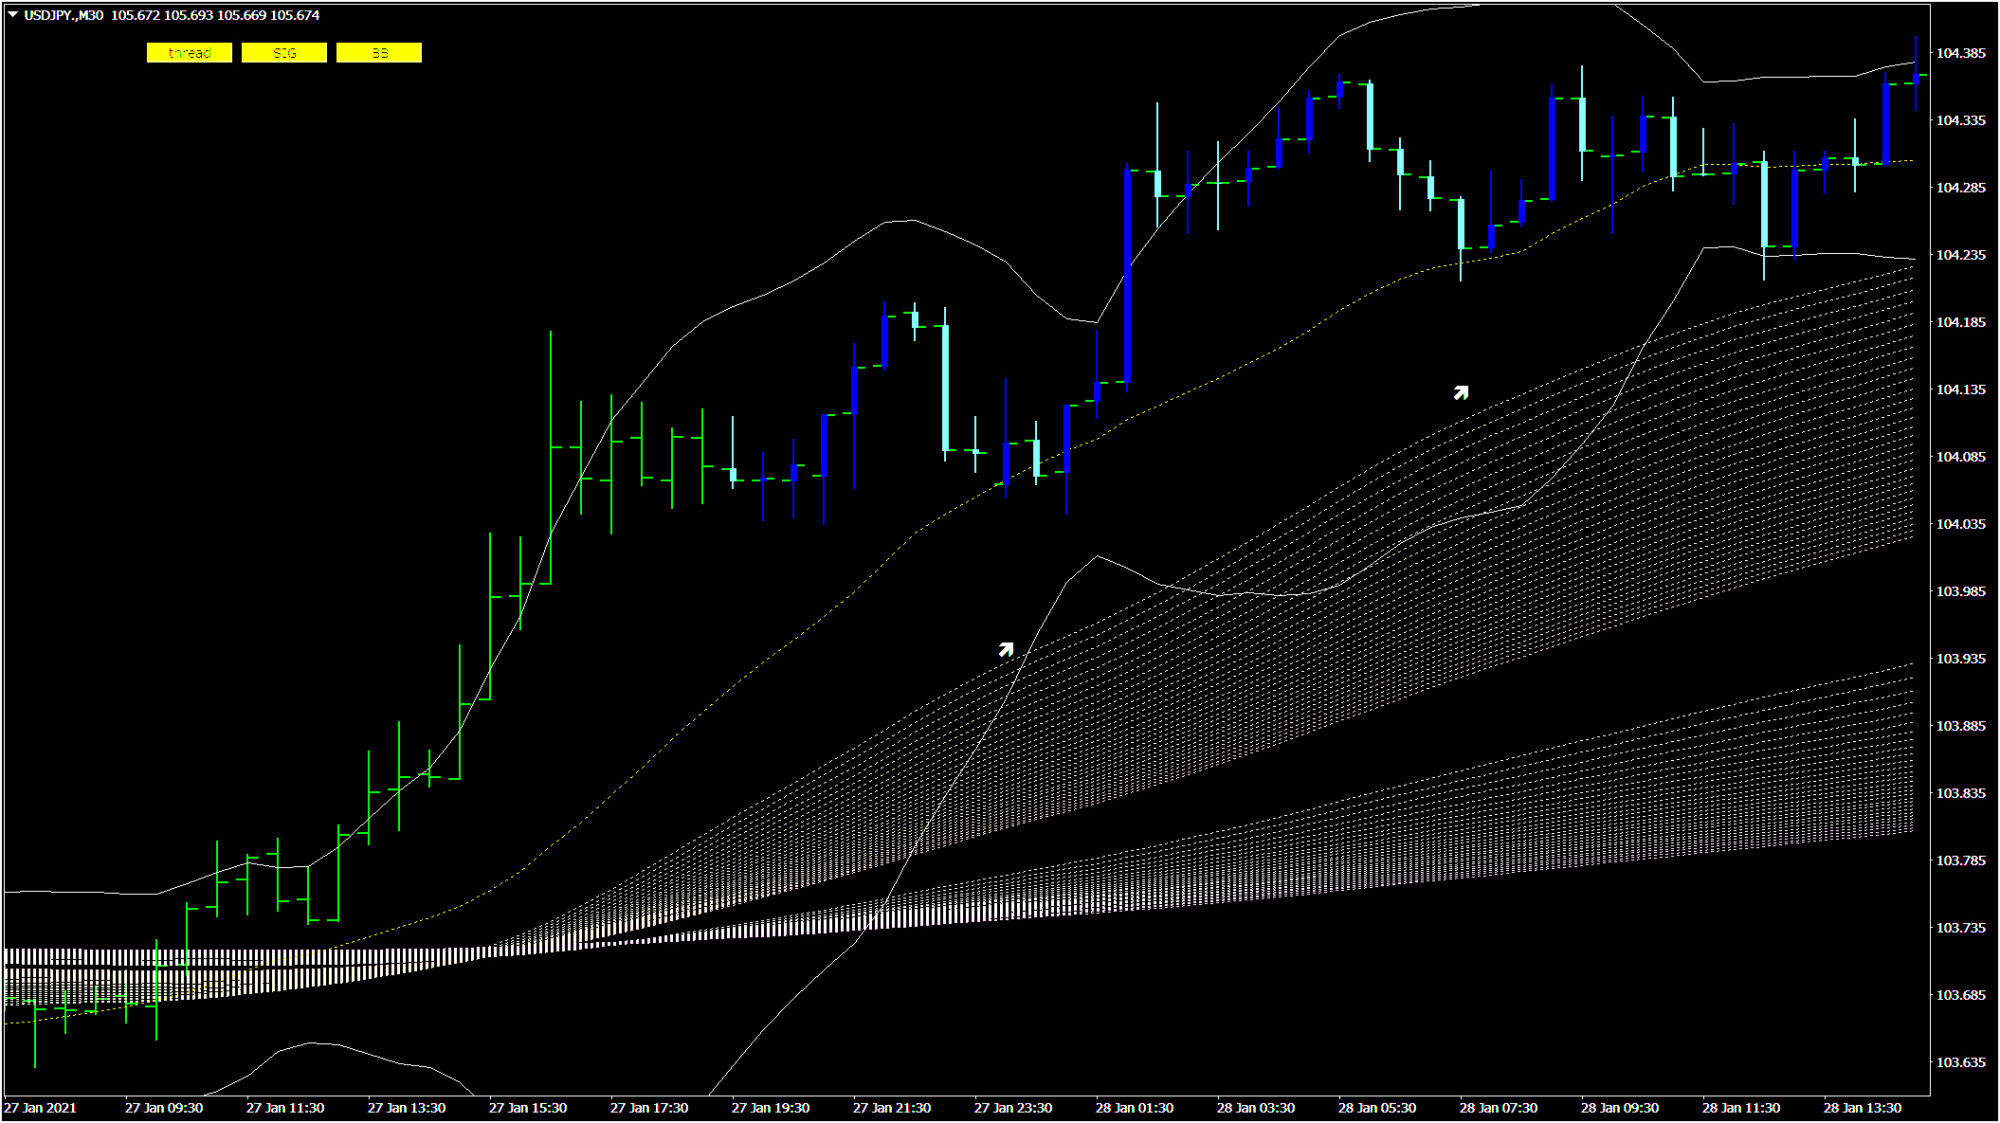Click the 104.185 price scale label
The width and height of the screenshot is (2000, 1123).
coord(1961,322)
